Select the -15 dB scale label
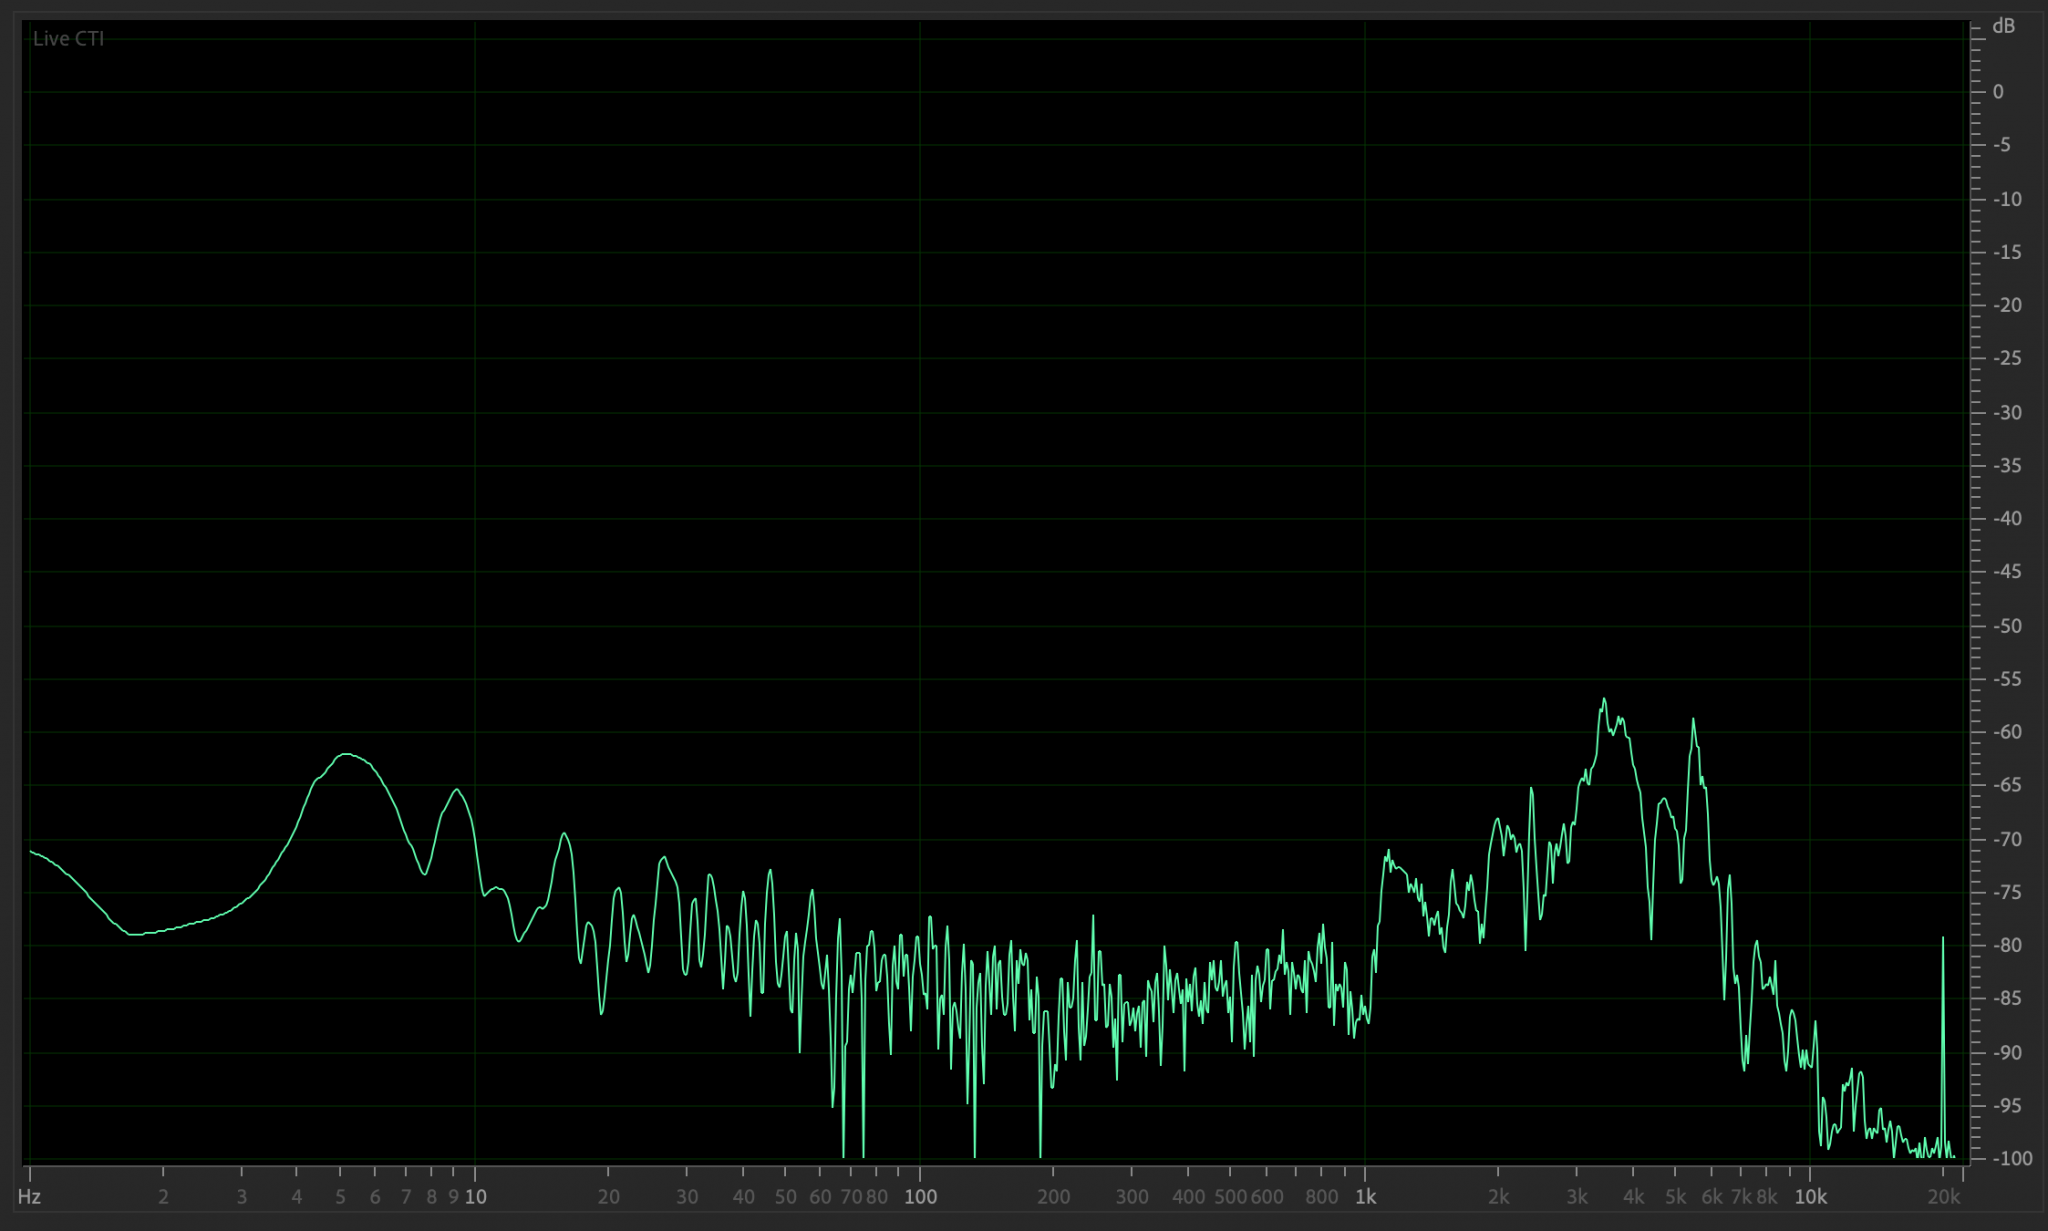Image resolution: width=2048 pixels, height=1231 pixels. coord(2006,252)
